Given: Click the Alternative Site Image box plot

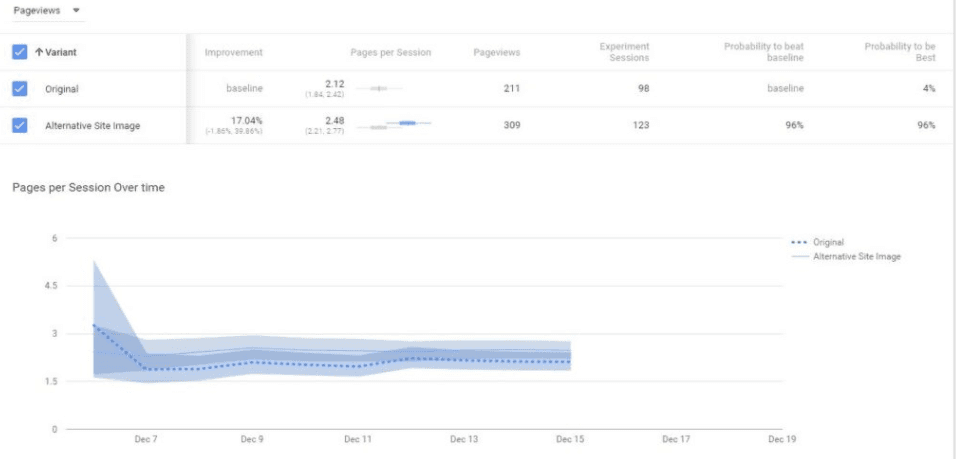Looking at the screenshot, I should coord(400,124).
